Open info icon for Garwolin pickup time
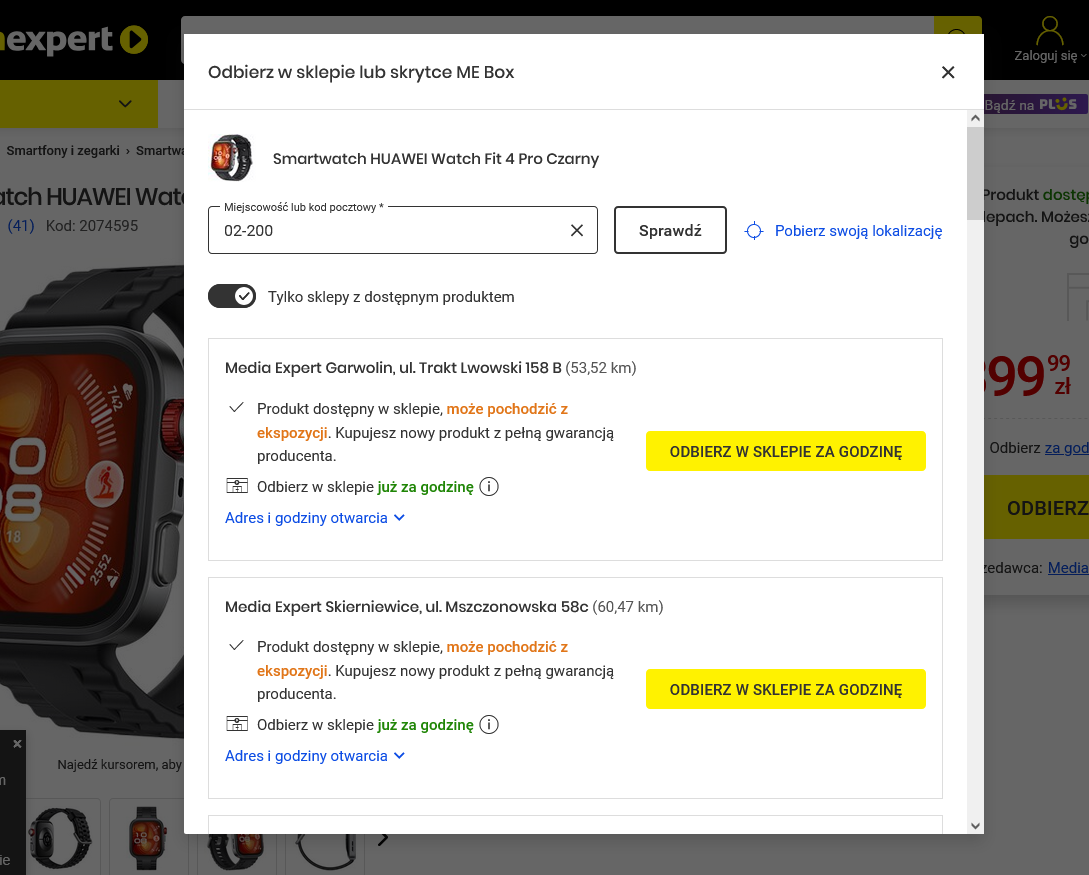1089x875 pixels. pos(489,487)
